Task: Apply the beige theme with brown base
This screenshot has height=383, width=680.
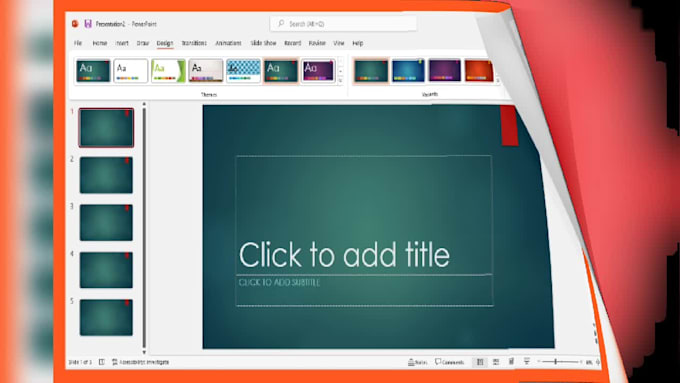Action: 206,71
